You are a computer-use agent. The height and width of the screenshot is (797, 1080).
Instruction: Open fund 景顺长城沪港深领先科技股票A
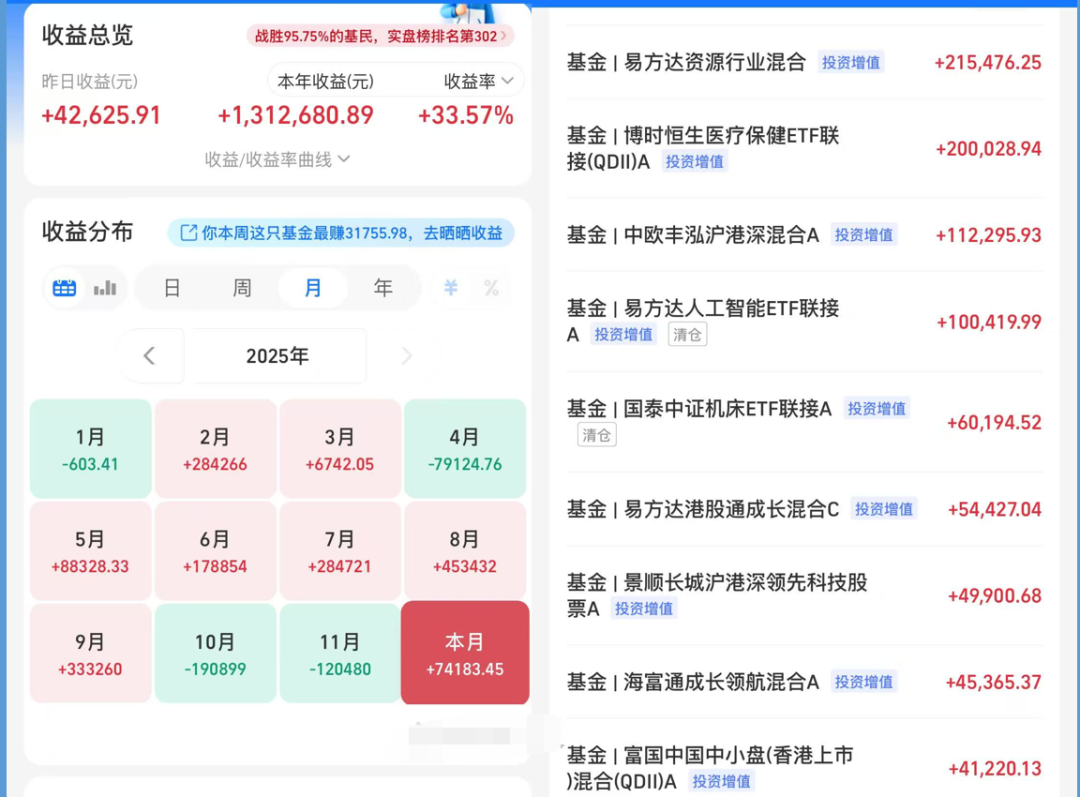[804, 595]
